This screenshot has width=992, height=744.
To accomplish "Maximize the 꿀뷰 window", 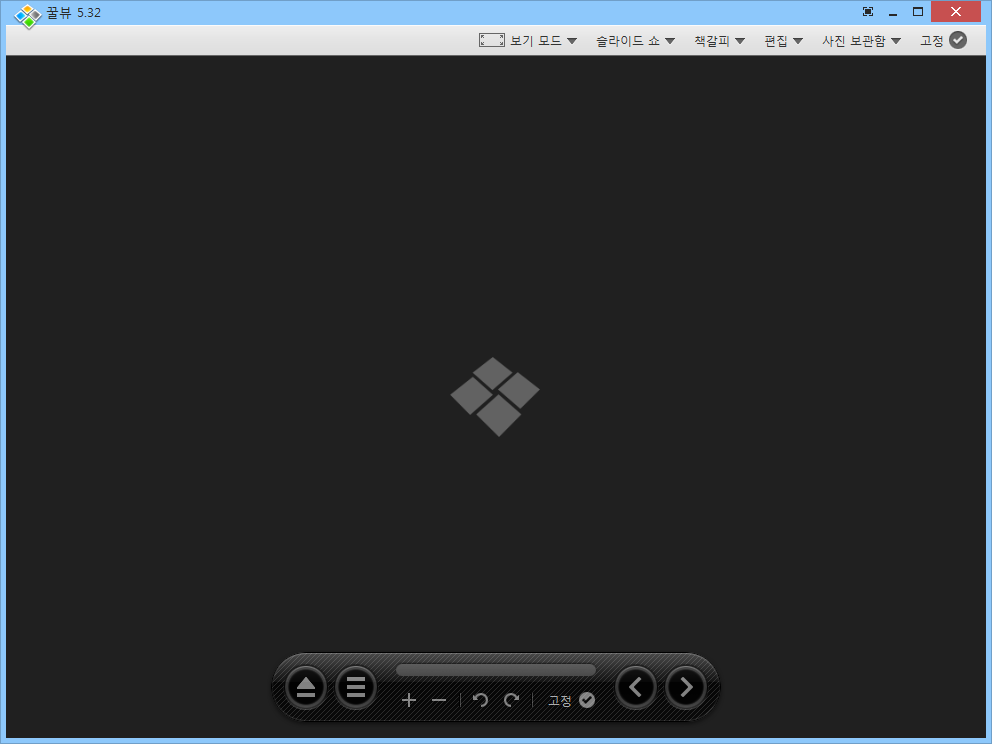I will click(918, 12).
